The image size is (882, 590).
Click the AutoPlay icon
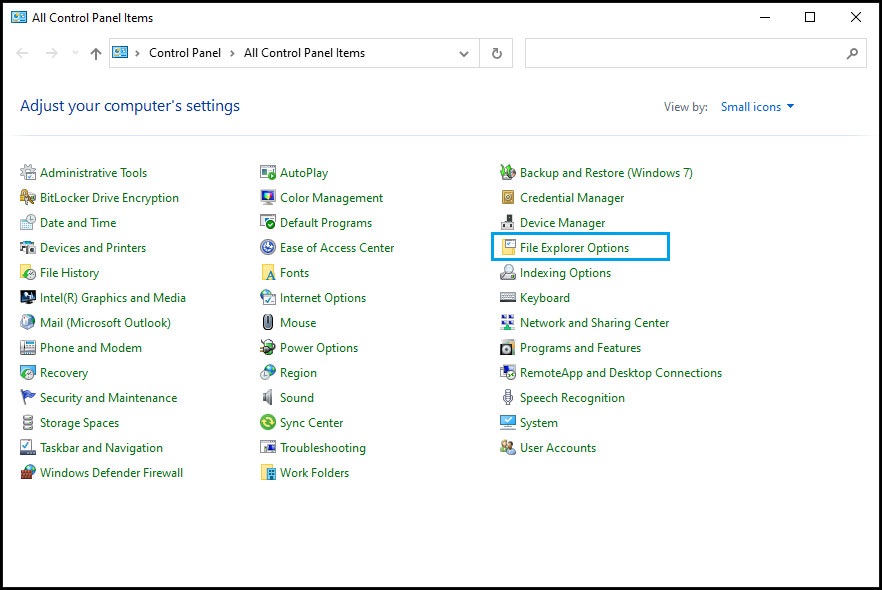tap(268, 172)
